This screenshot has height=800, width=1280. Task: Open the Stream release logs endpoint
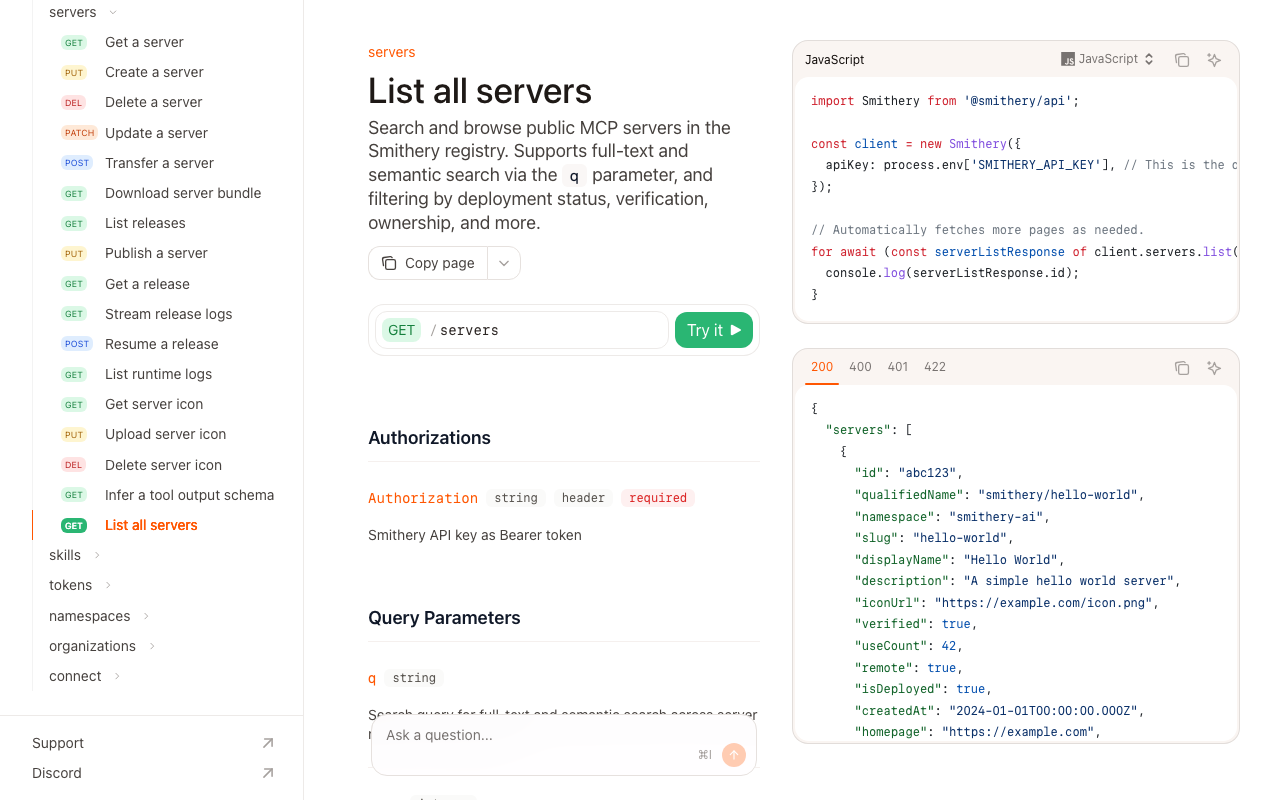167,314
